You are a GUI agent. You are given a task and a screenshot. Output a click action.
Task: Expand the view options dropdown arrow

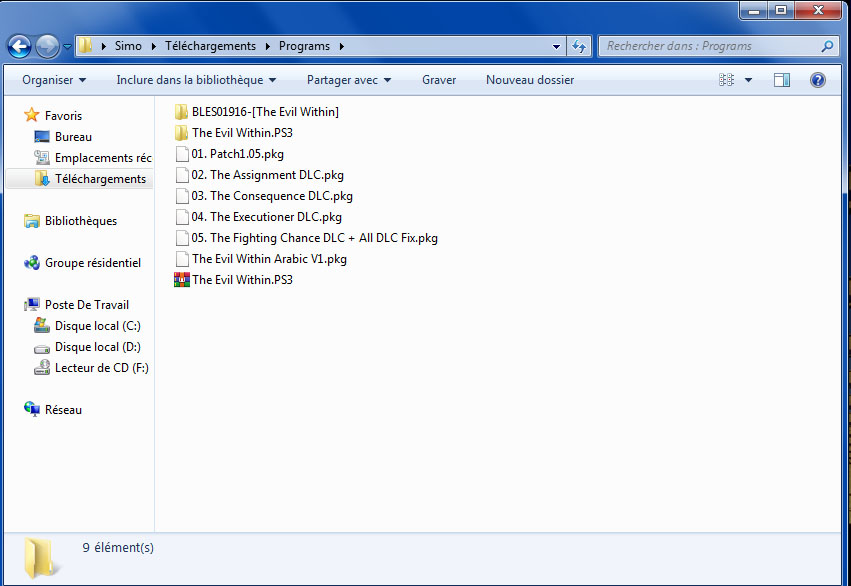(748, 80)
